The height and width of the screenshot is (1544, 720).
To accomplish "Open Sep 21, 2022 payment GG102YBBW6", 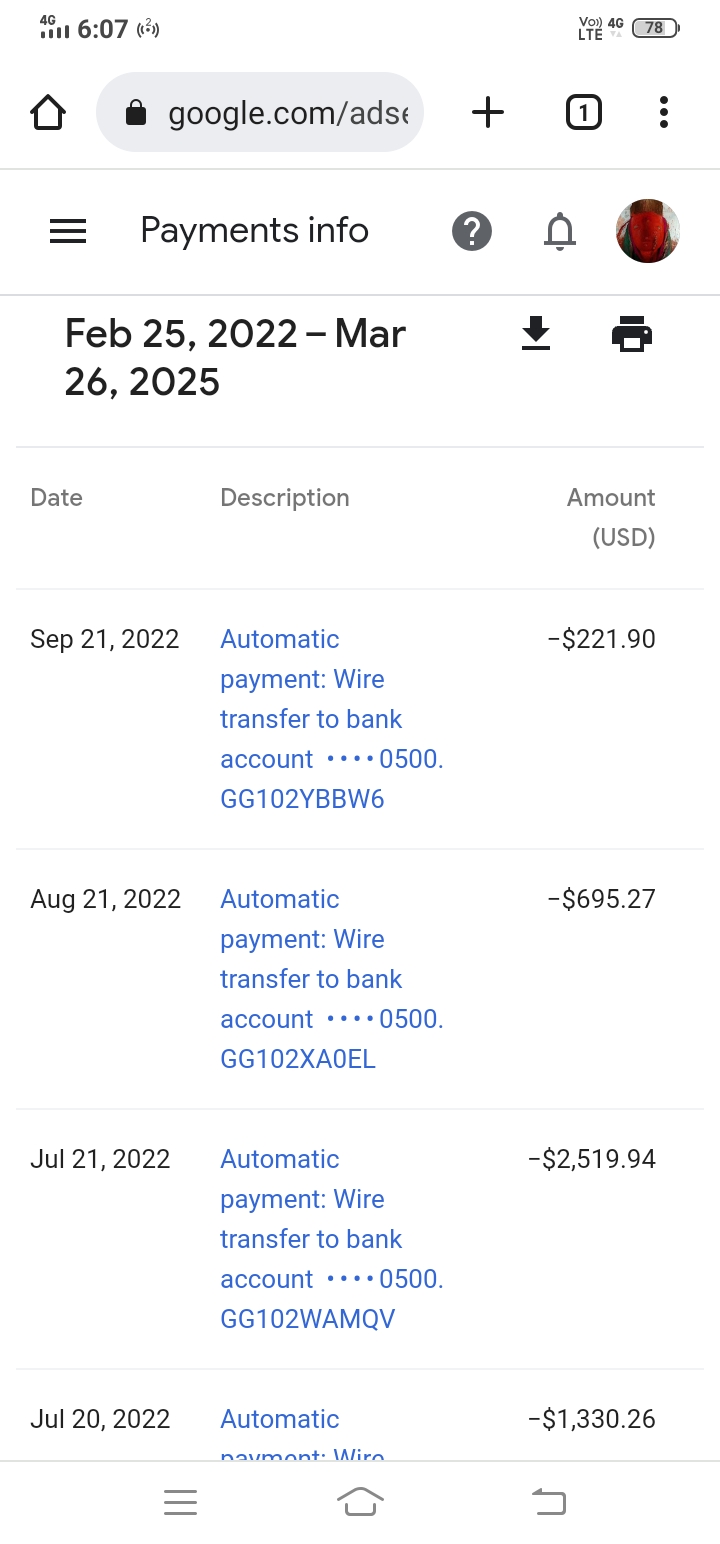I will pos(332,719).
